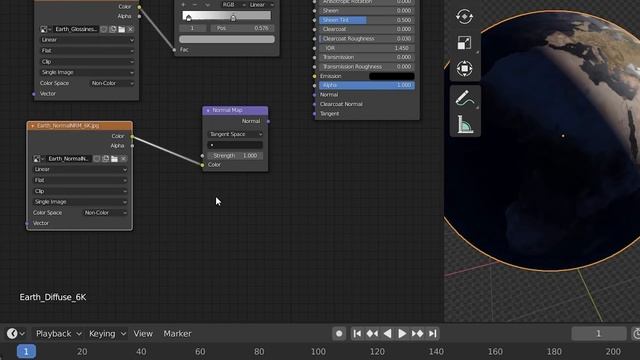
Task: Play the animation forward
Action: pyautogui.click(x=402, y=333)
